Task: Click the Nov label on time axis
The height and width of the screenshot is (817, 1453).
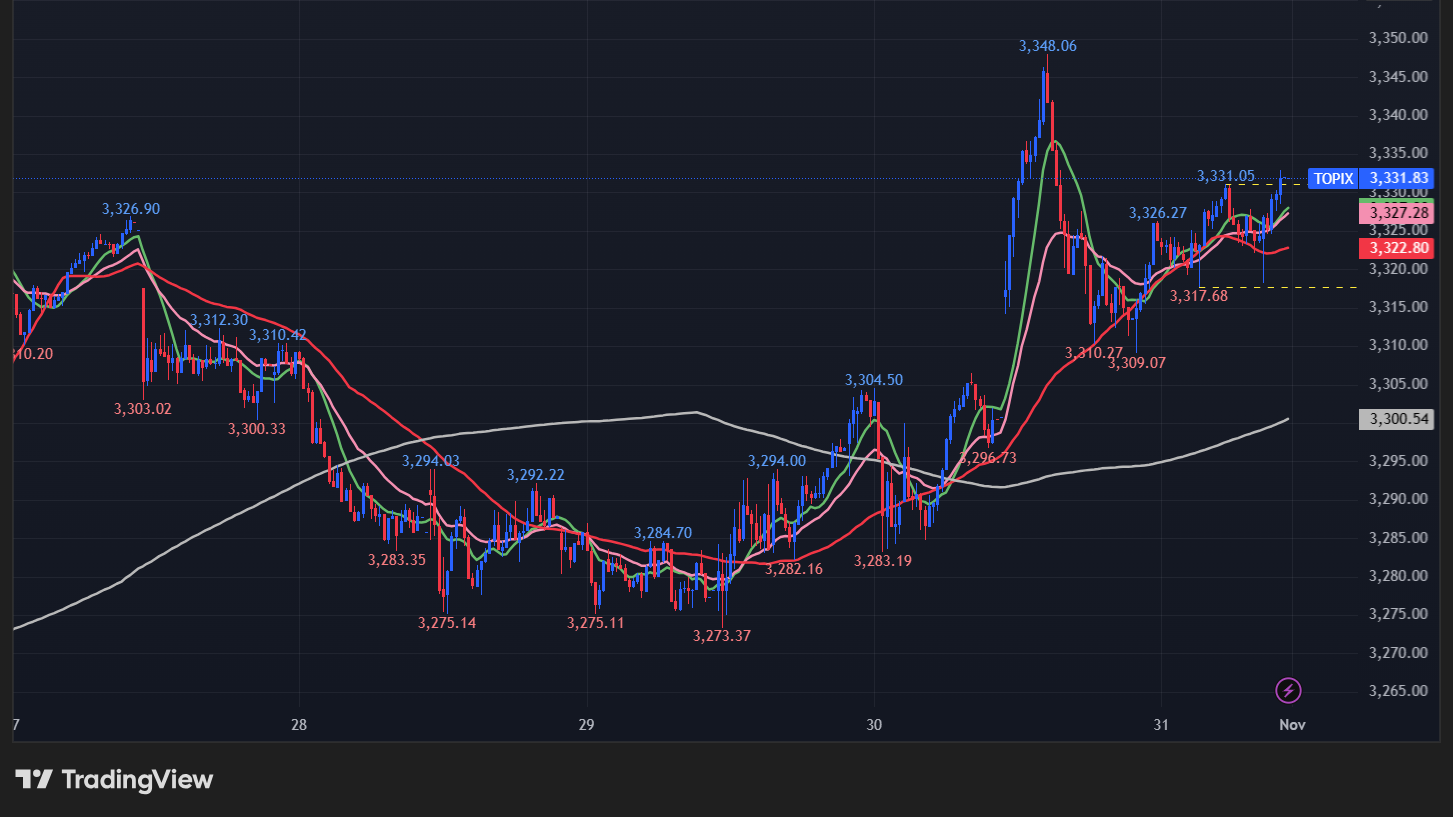Action: (x=1292, y=724)
